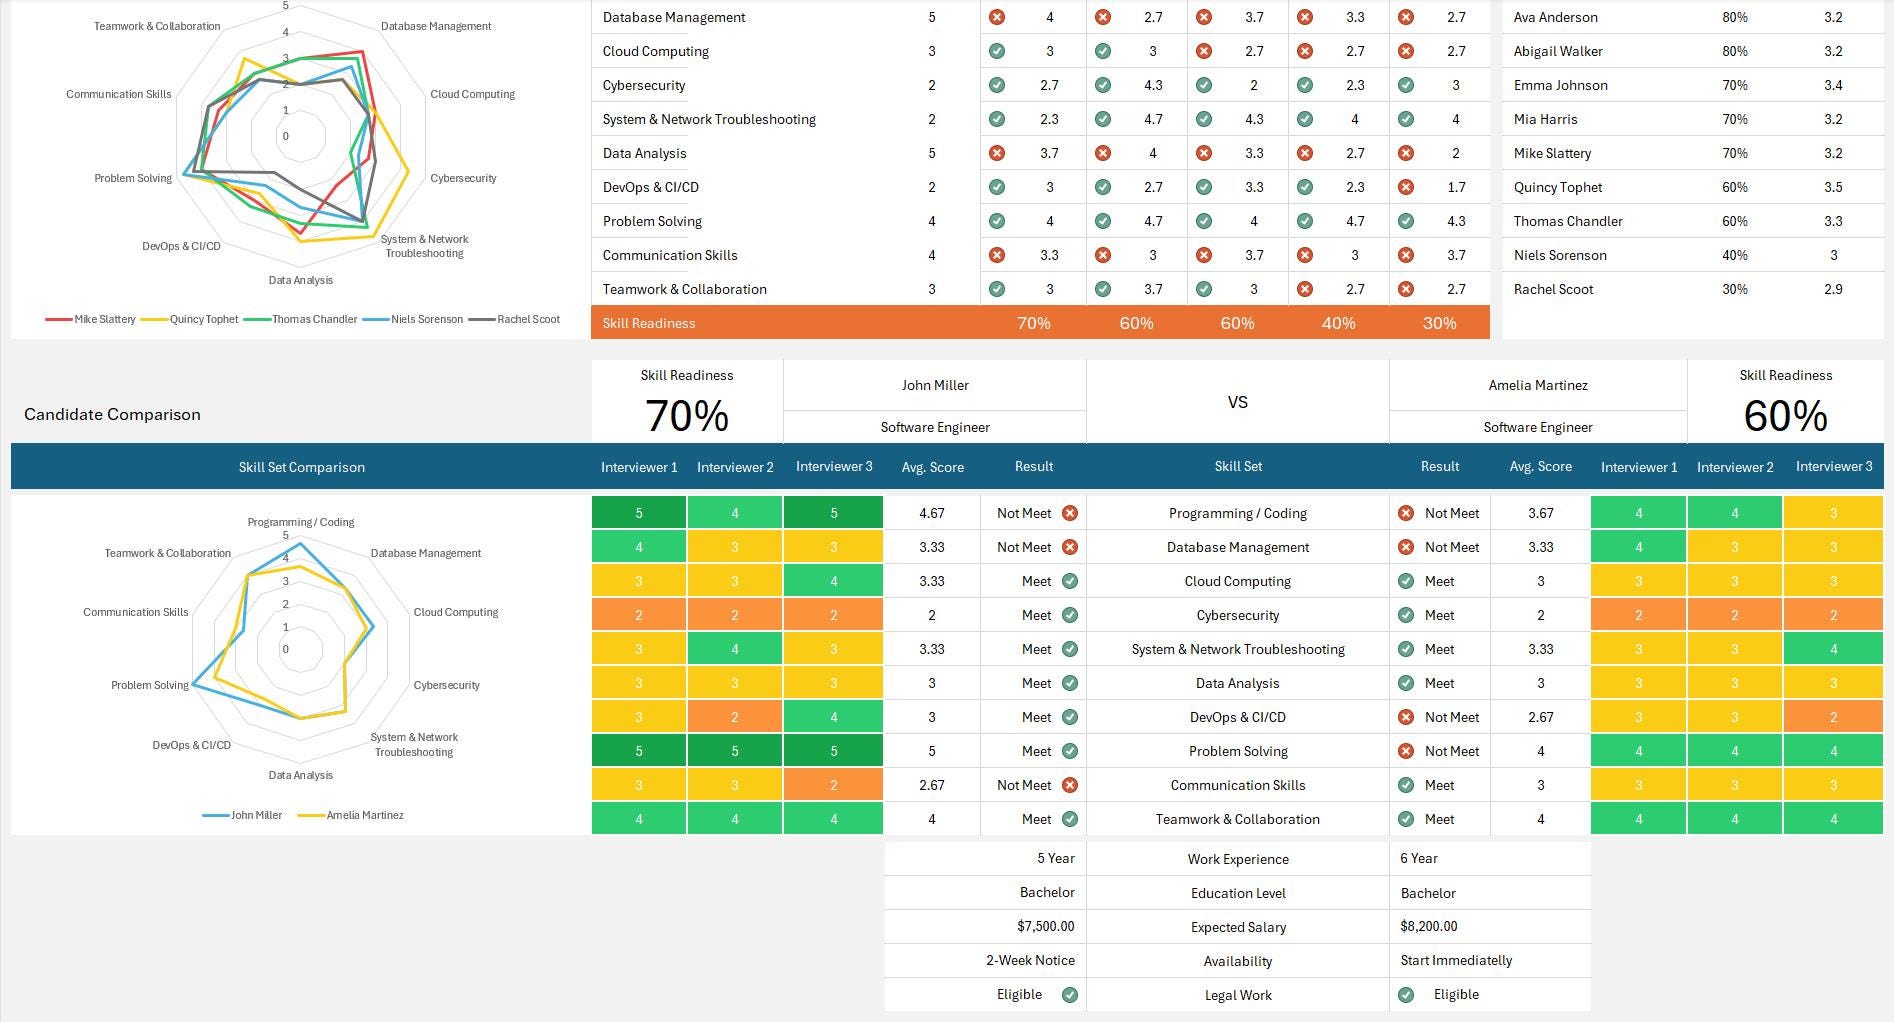Click the red cross beside 4 in Database Management row
This screenshot has height=1022, width=1894.
[996, 17]
